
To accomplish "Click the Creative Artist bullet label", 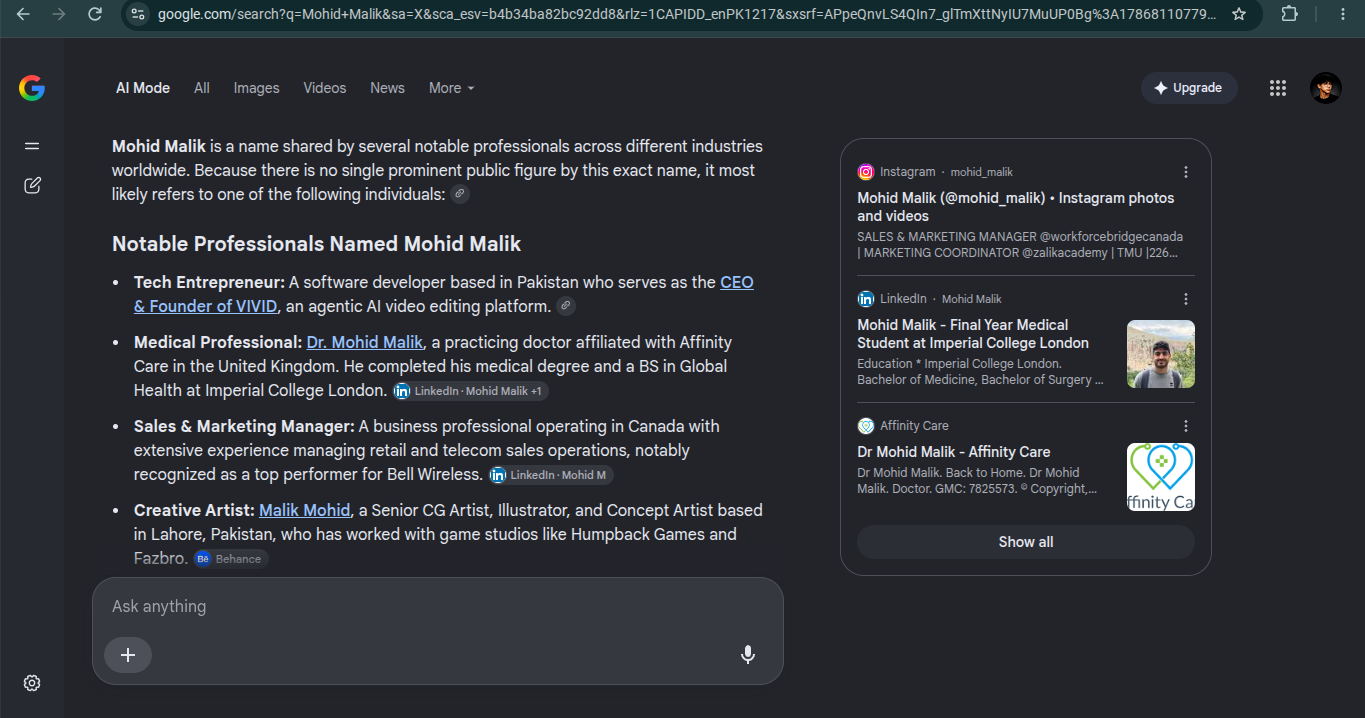I will tap(195, 510).
